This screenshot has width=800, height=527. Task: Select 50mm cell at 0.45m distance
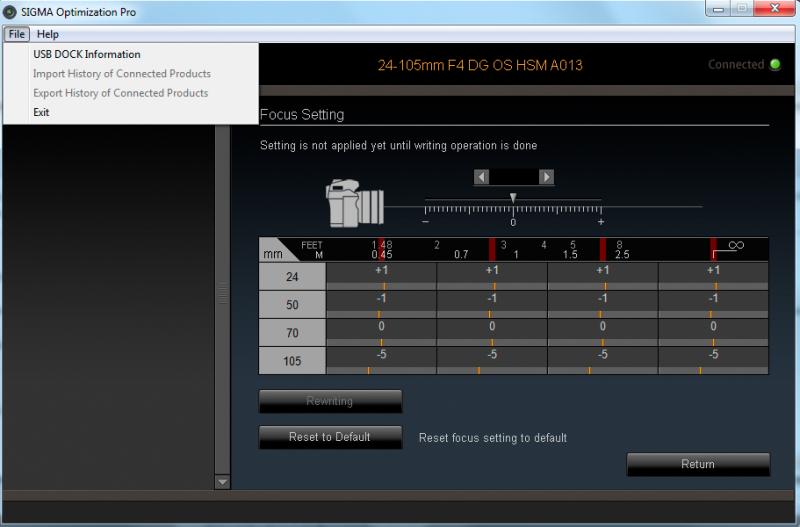pyautogui.click(x=381, y=305)
